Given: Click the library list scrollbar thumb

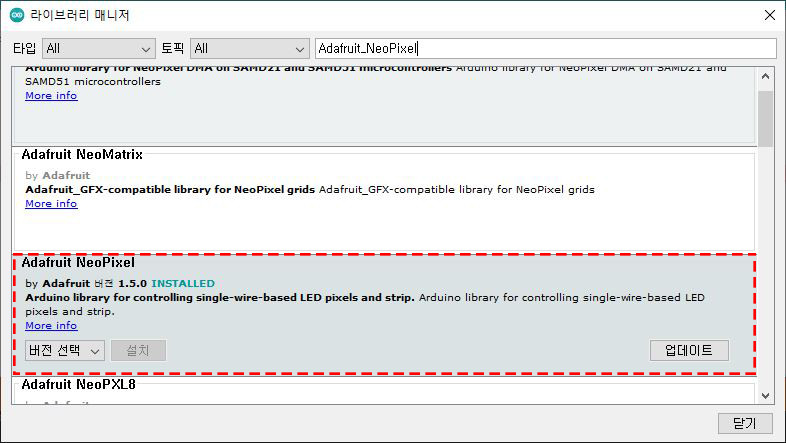Looking at the screenshot, I should [765, 118].
